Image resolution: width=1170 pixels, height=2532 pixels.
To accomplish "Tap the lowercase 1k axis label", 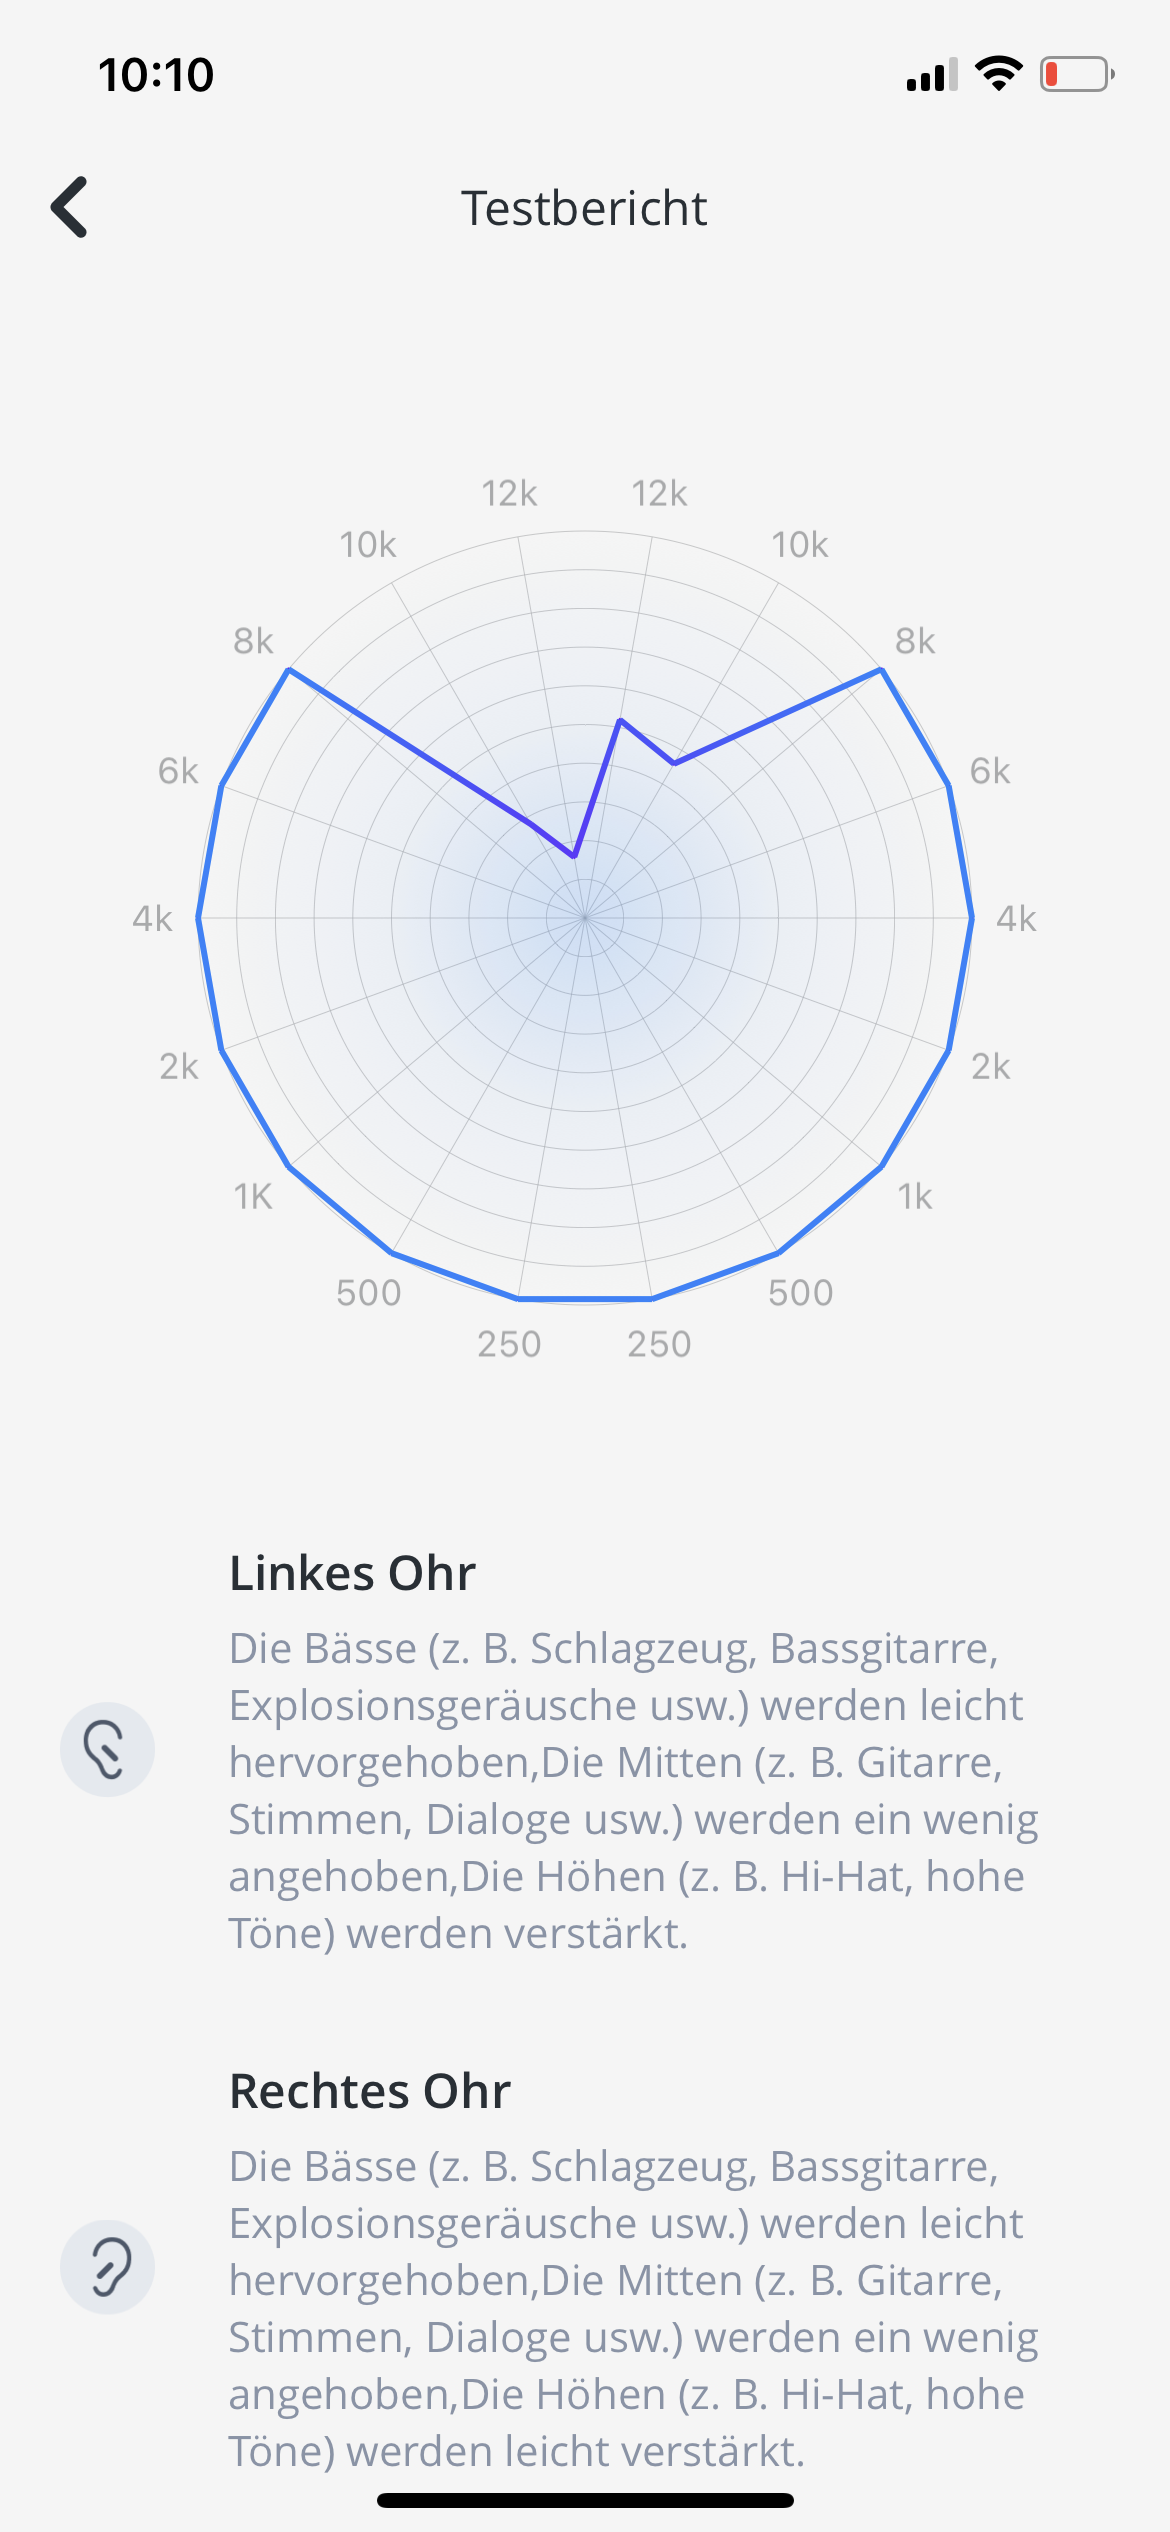I will coord(915,1196).
